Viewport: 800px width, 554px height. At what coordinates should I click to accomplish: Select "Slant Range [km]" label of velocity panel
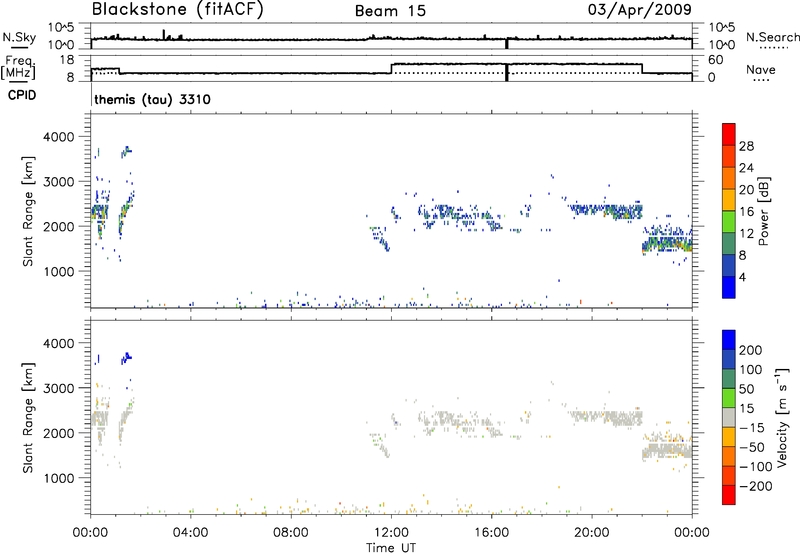(28, 418)
